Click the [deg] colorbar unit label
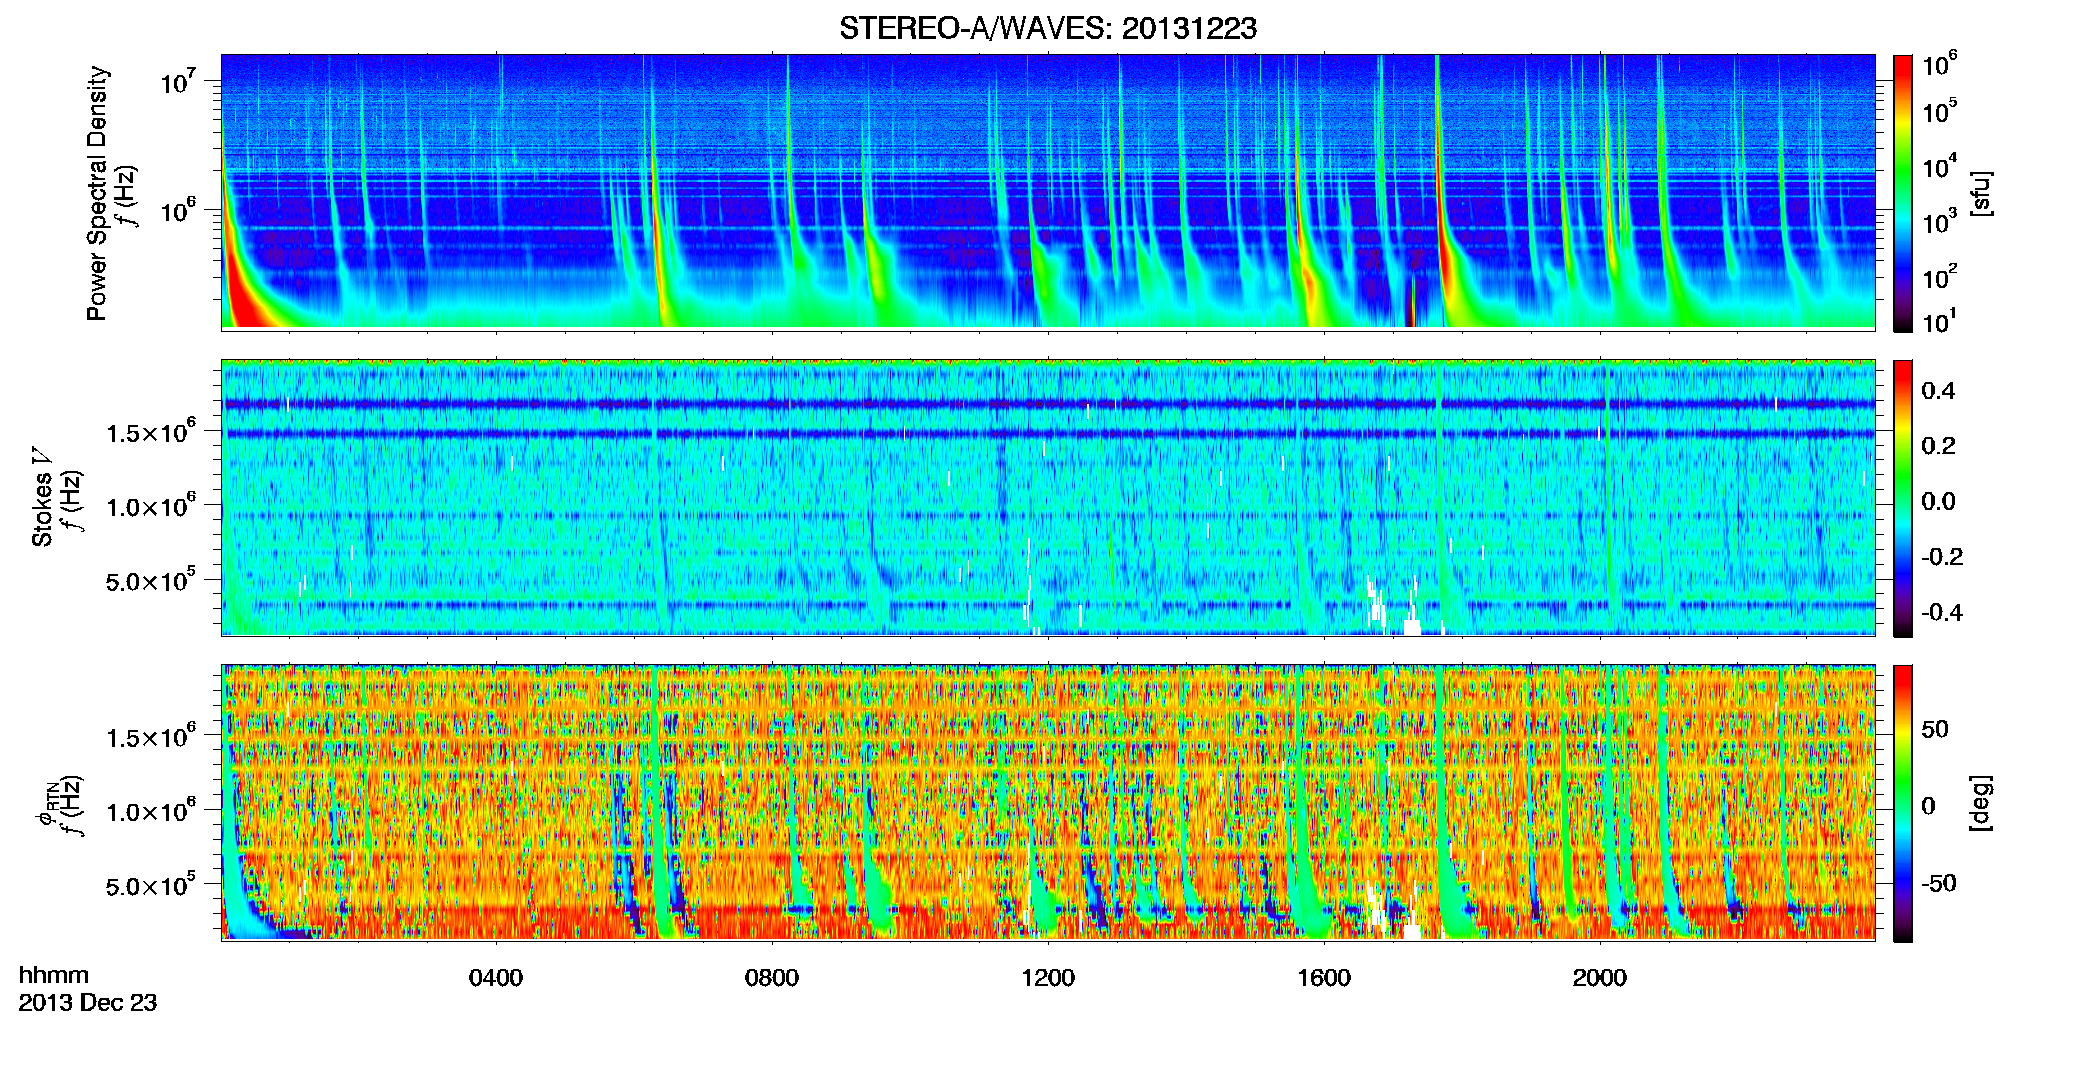 click(1981, 803)
